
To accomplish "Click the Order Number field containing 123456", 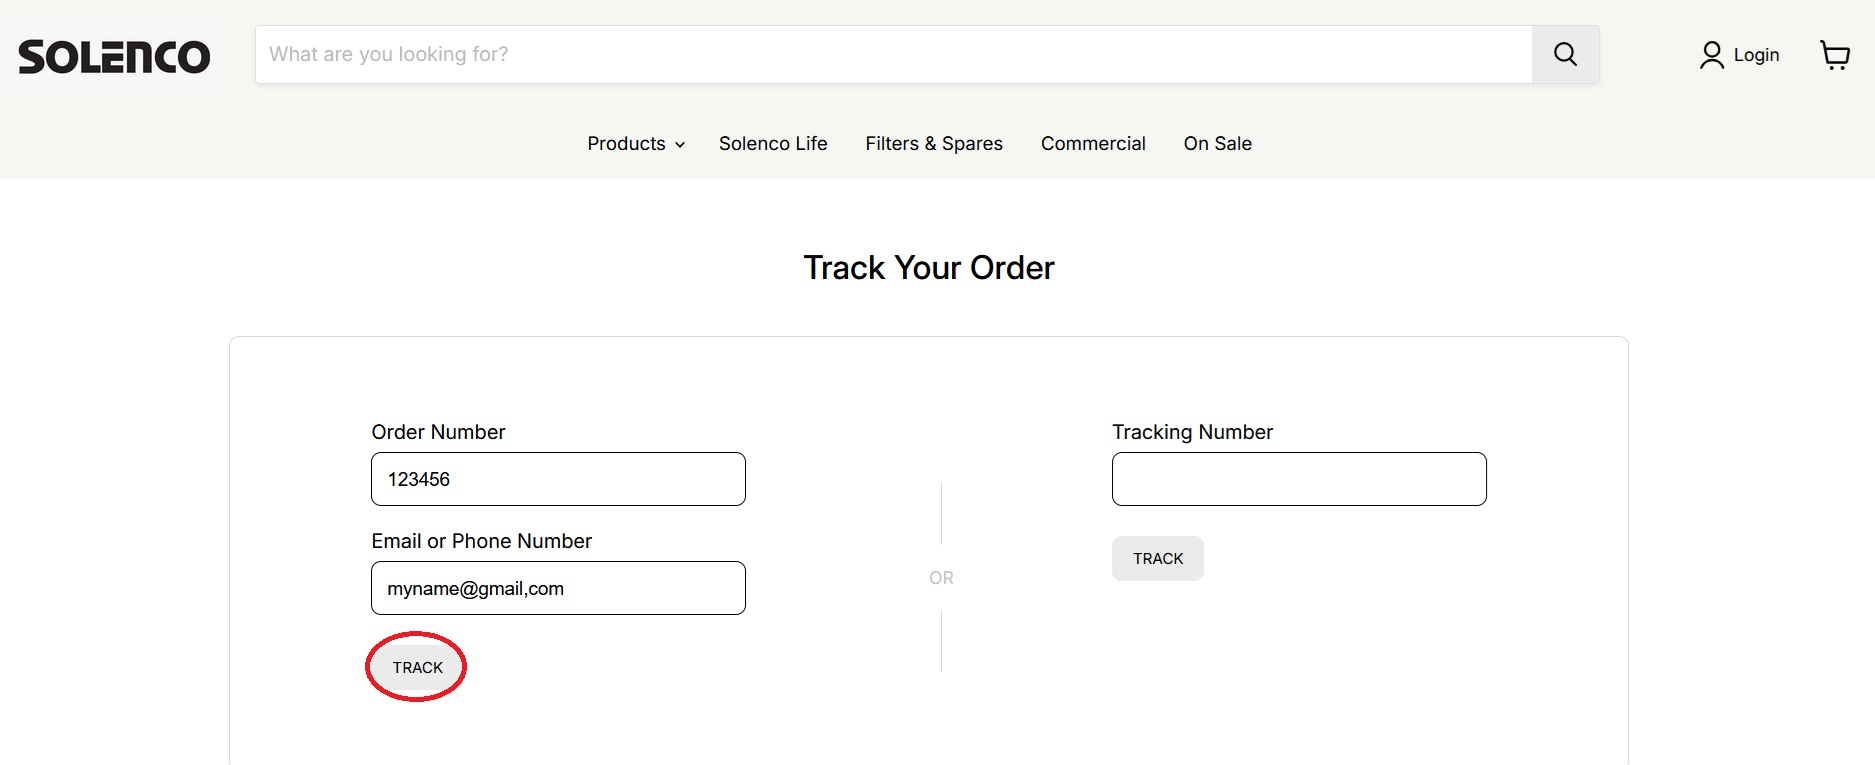I will (x=558, y=479).
